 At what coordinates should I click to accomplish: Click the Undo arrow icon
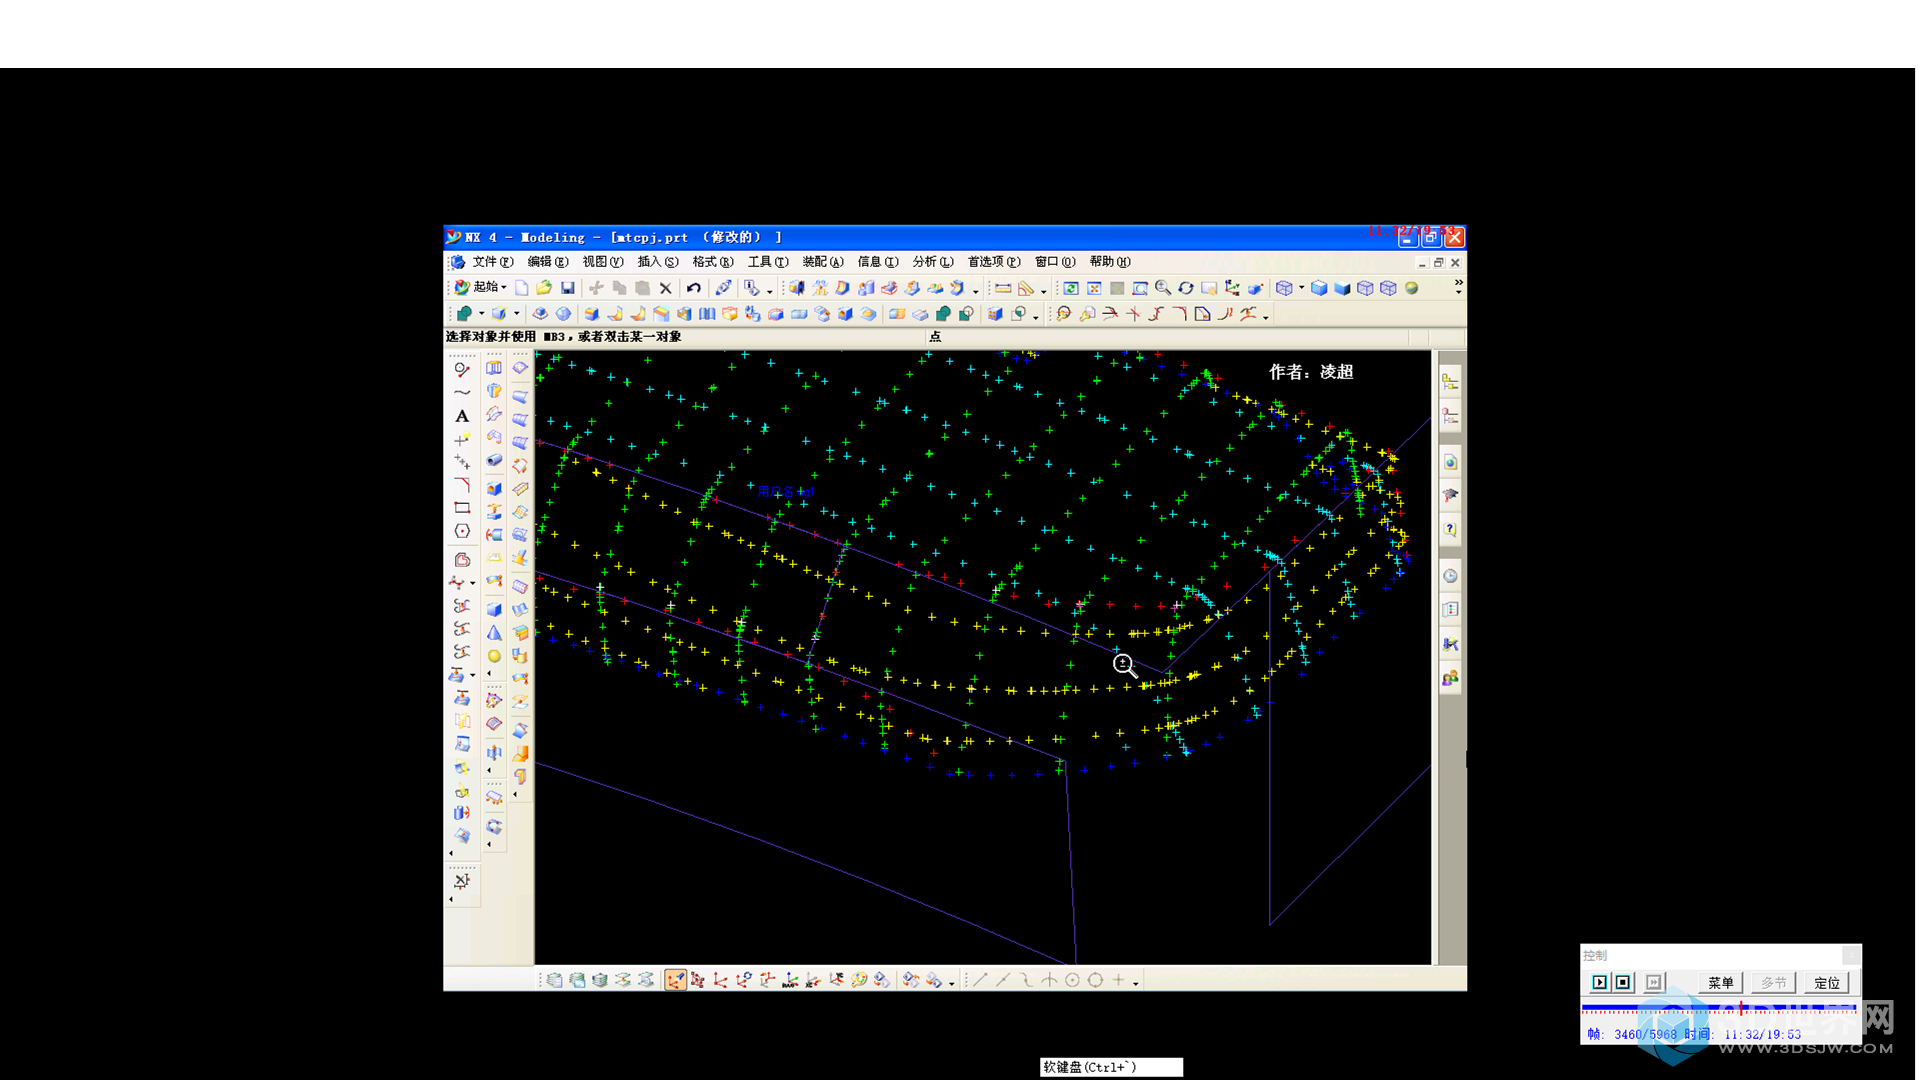(x=693, y=288)
